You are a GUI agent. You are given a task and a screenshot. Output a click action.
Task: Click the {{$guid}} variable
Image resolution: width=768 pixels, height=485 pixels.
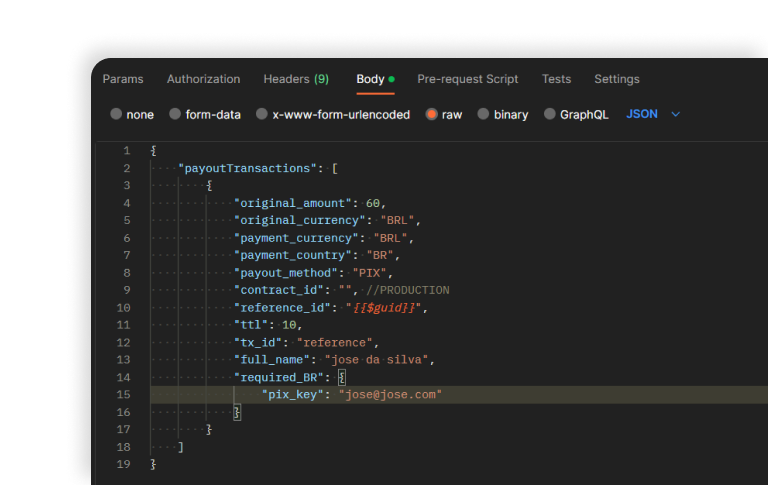pyautogui.click(x=384, y=308)
